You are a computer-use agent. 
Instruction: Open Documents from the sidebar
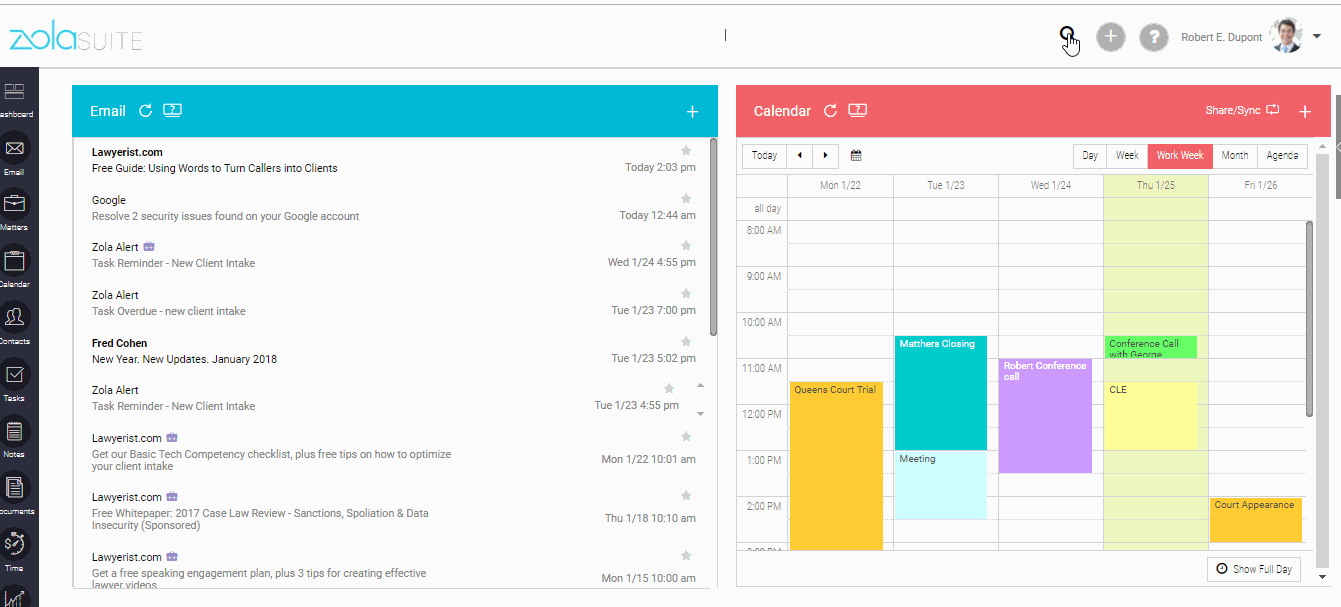click(x=15, y=494)
